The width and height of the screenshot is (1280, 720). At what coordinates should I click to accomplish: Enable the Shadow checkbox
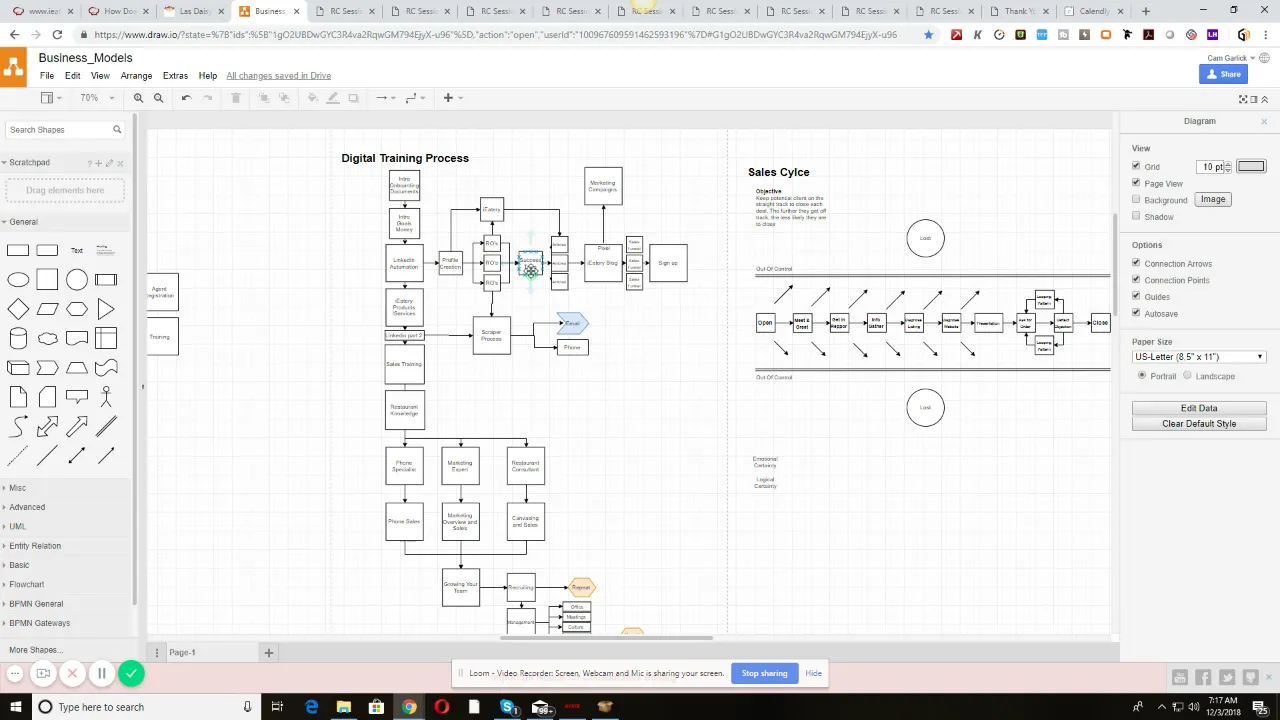click(x=1136, y=216)
